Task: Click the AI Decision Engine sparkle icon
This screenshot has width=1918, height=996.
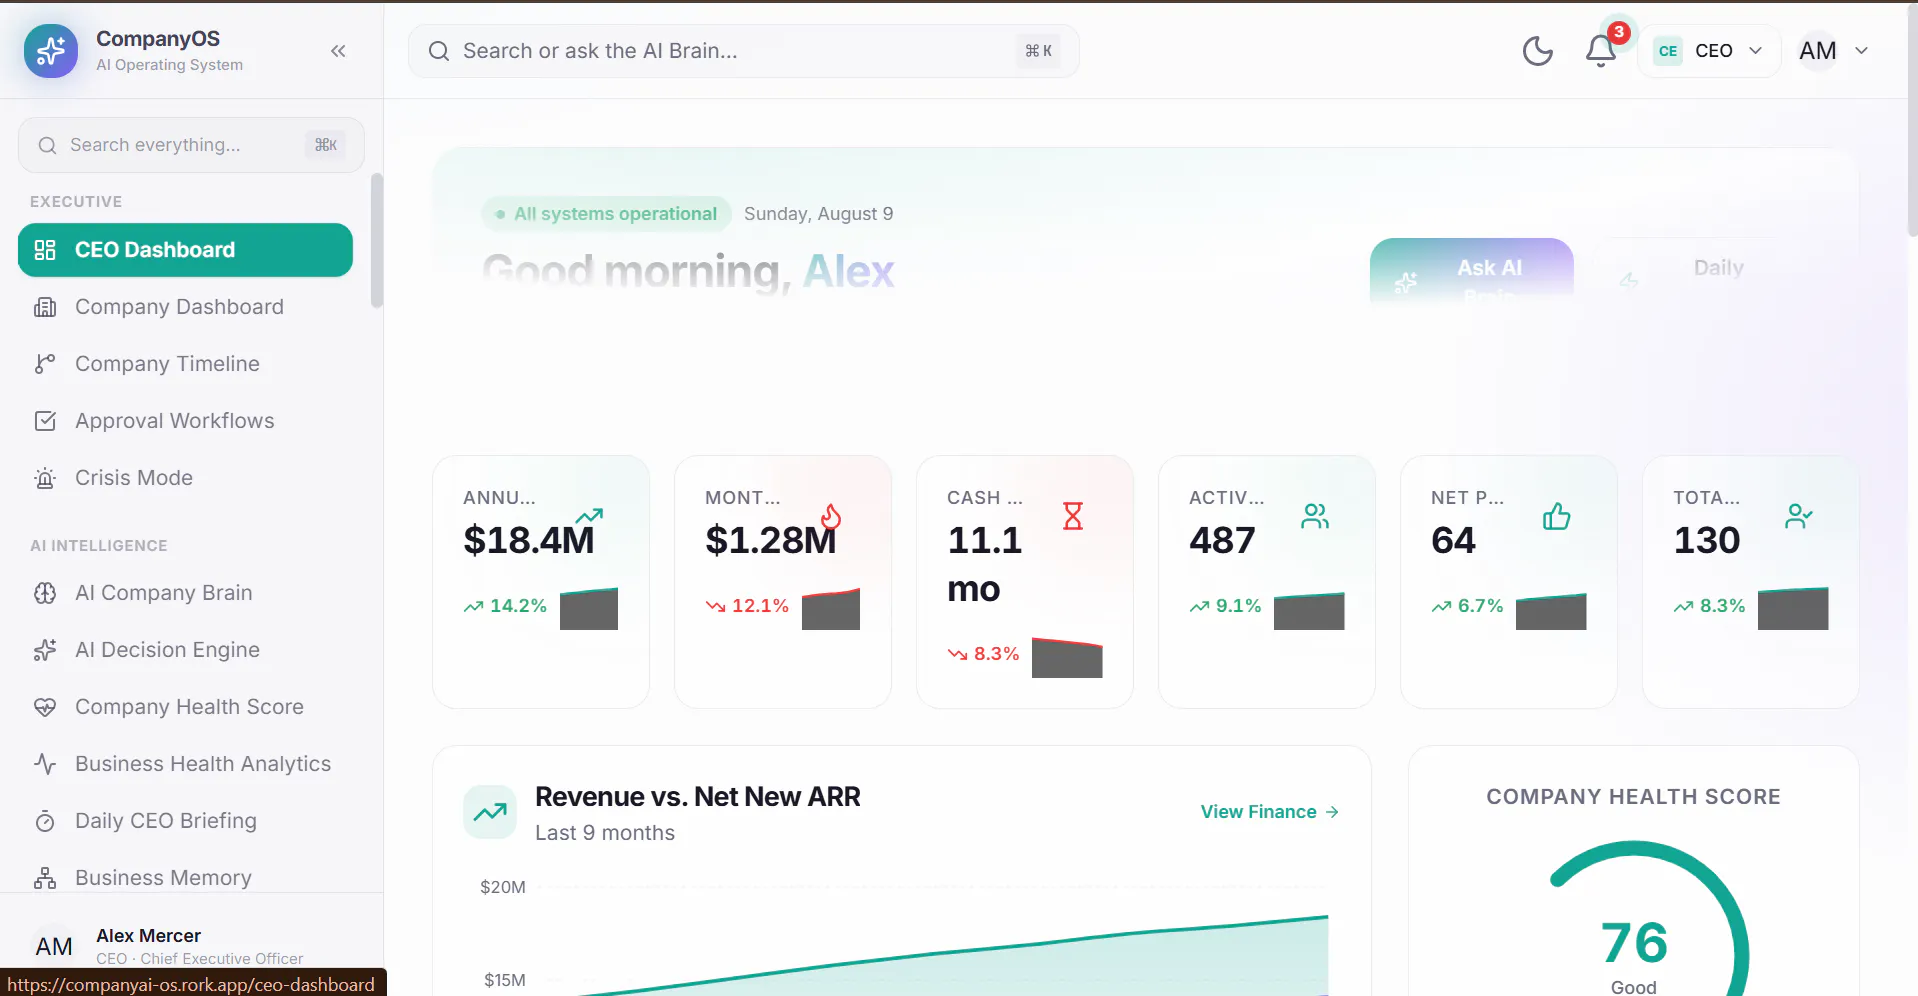Action: pyautogui.click(x=45, y=650)
